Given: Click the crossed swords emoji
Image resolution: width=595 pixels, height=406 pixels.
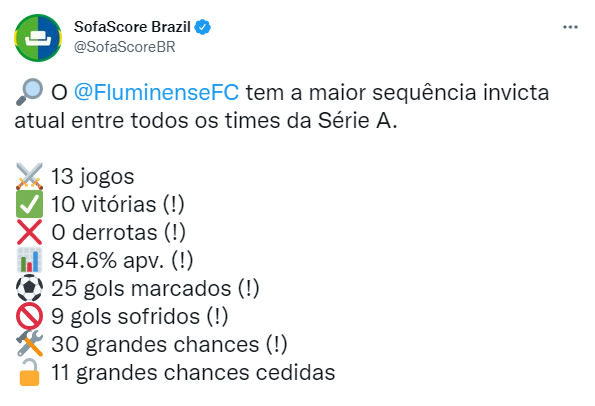Looking at the screenshot, I should pyautogui.click(x=29, y=176).
